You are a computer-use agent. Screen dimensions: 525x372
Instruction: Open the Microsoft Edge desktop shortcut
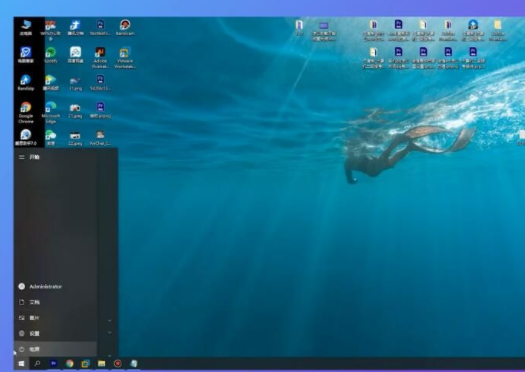(x=51, y=112)
